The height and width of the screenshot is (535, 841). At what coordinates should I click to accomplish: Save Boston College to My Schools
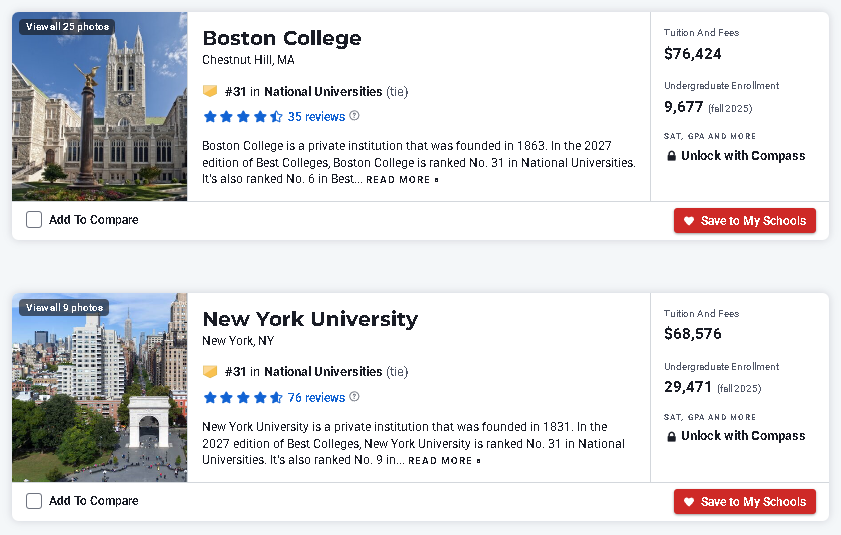point(744,221)
